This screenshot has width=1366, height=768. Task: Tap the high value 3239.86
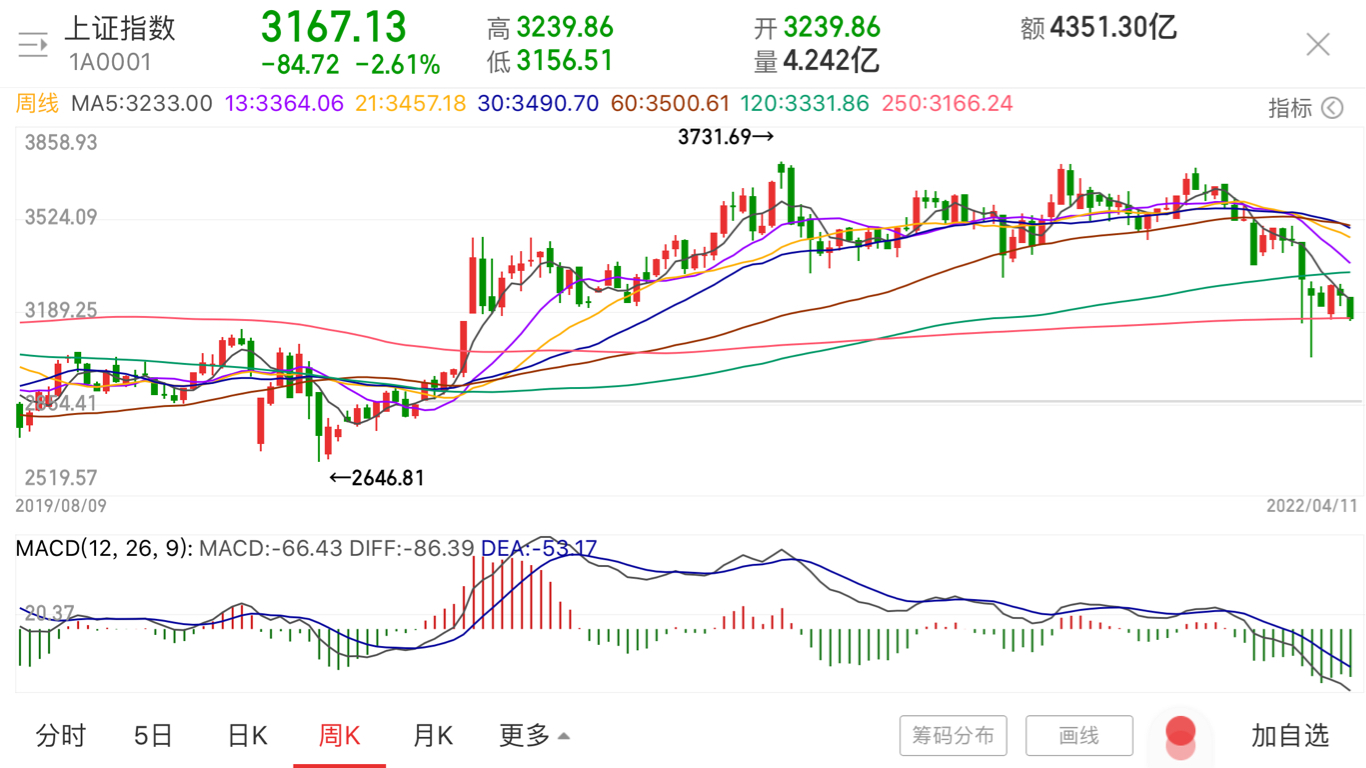(x=565, y=27)
